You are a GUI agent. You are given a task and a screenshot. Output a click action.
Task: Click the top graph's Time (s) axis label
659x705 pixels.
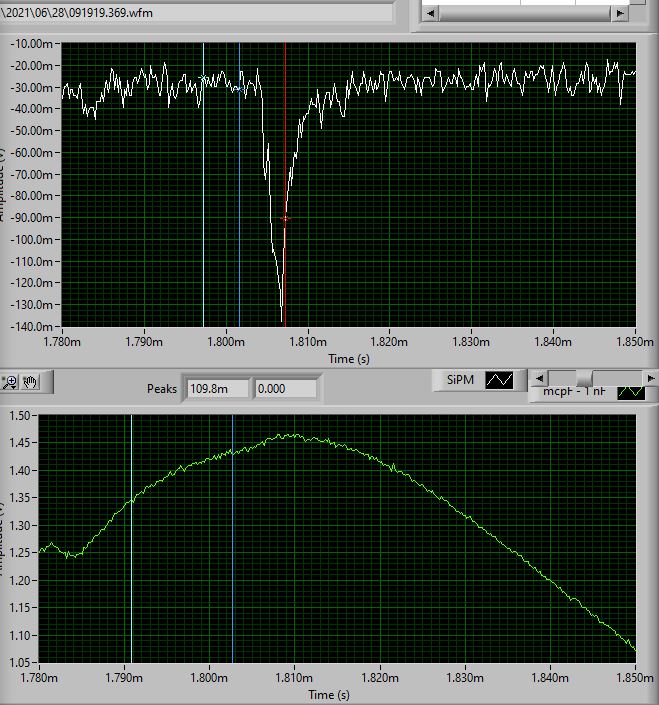pos(349,359)
